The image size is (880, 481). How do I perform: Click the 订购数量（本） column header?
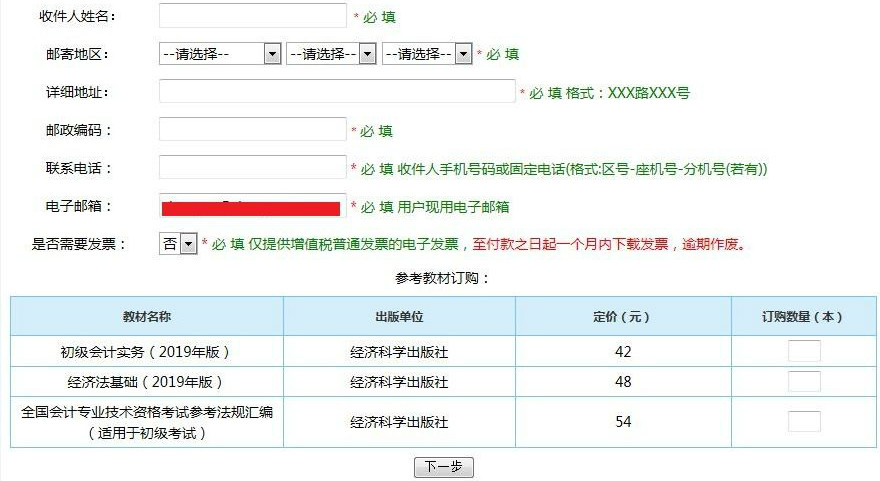[x=802, y=317]
